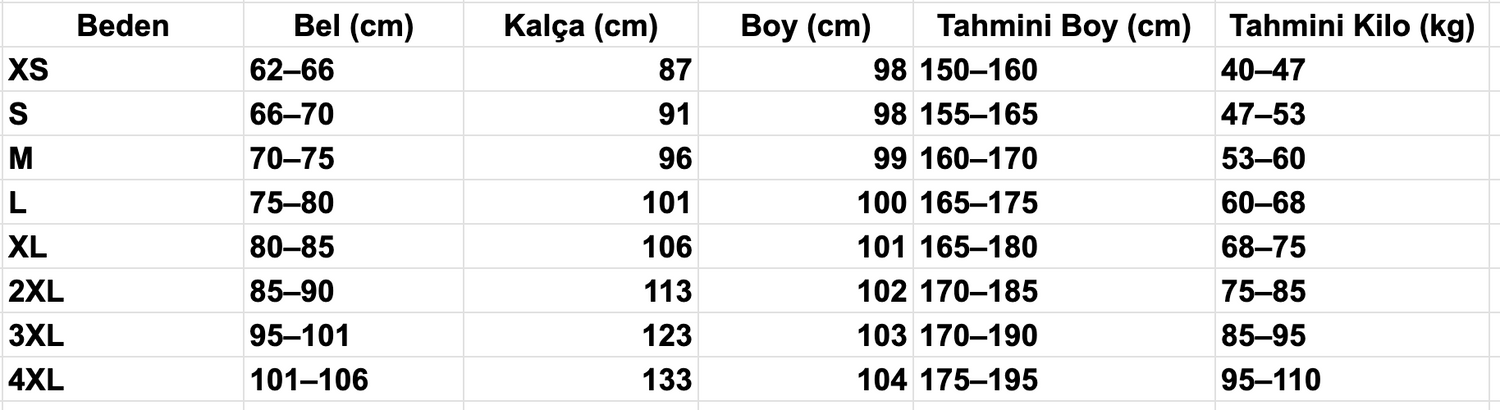Select the length cell showing 104

point(806,380)
